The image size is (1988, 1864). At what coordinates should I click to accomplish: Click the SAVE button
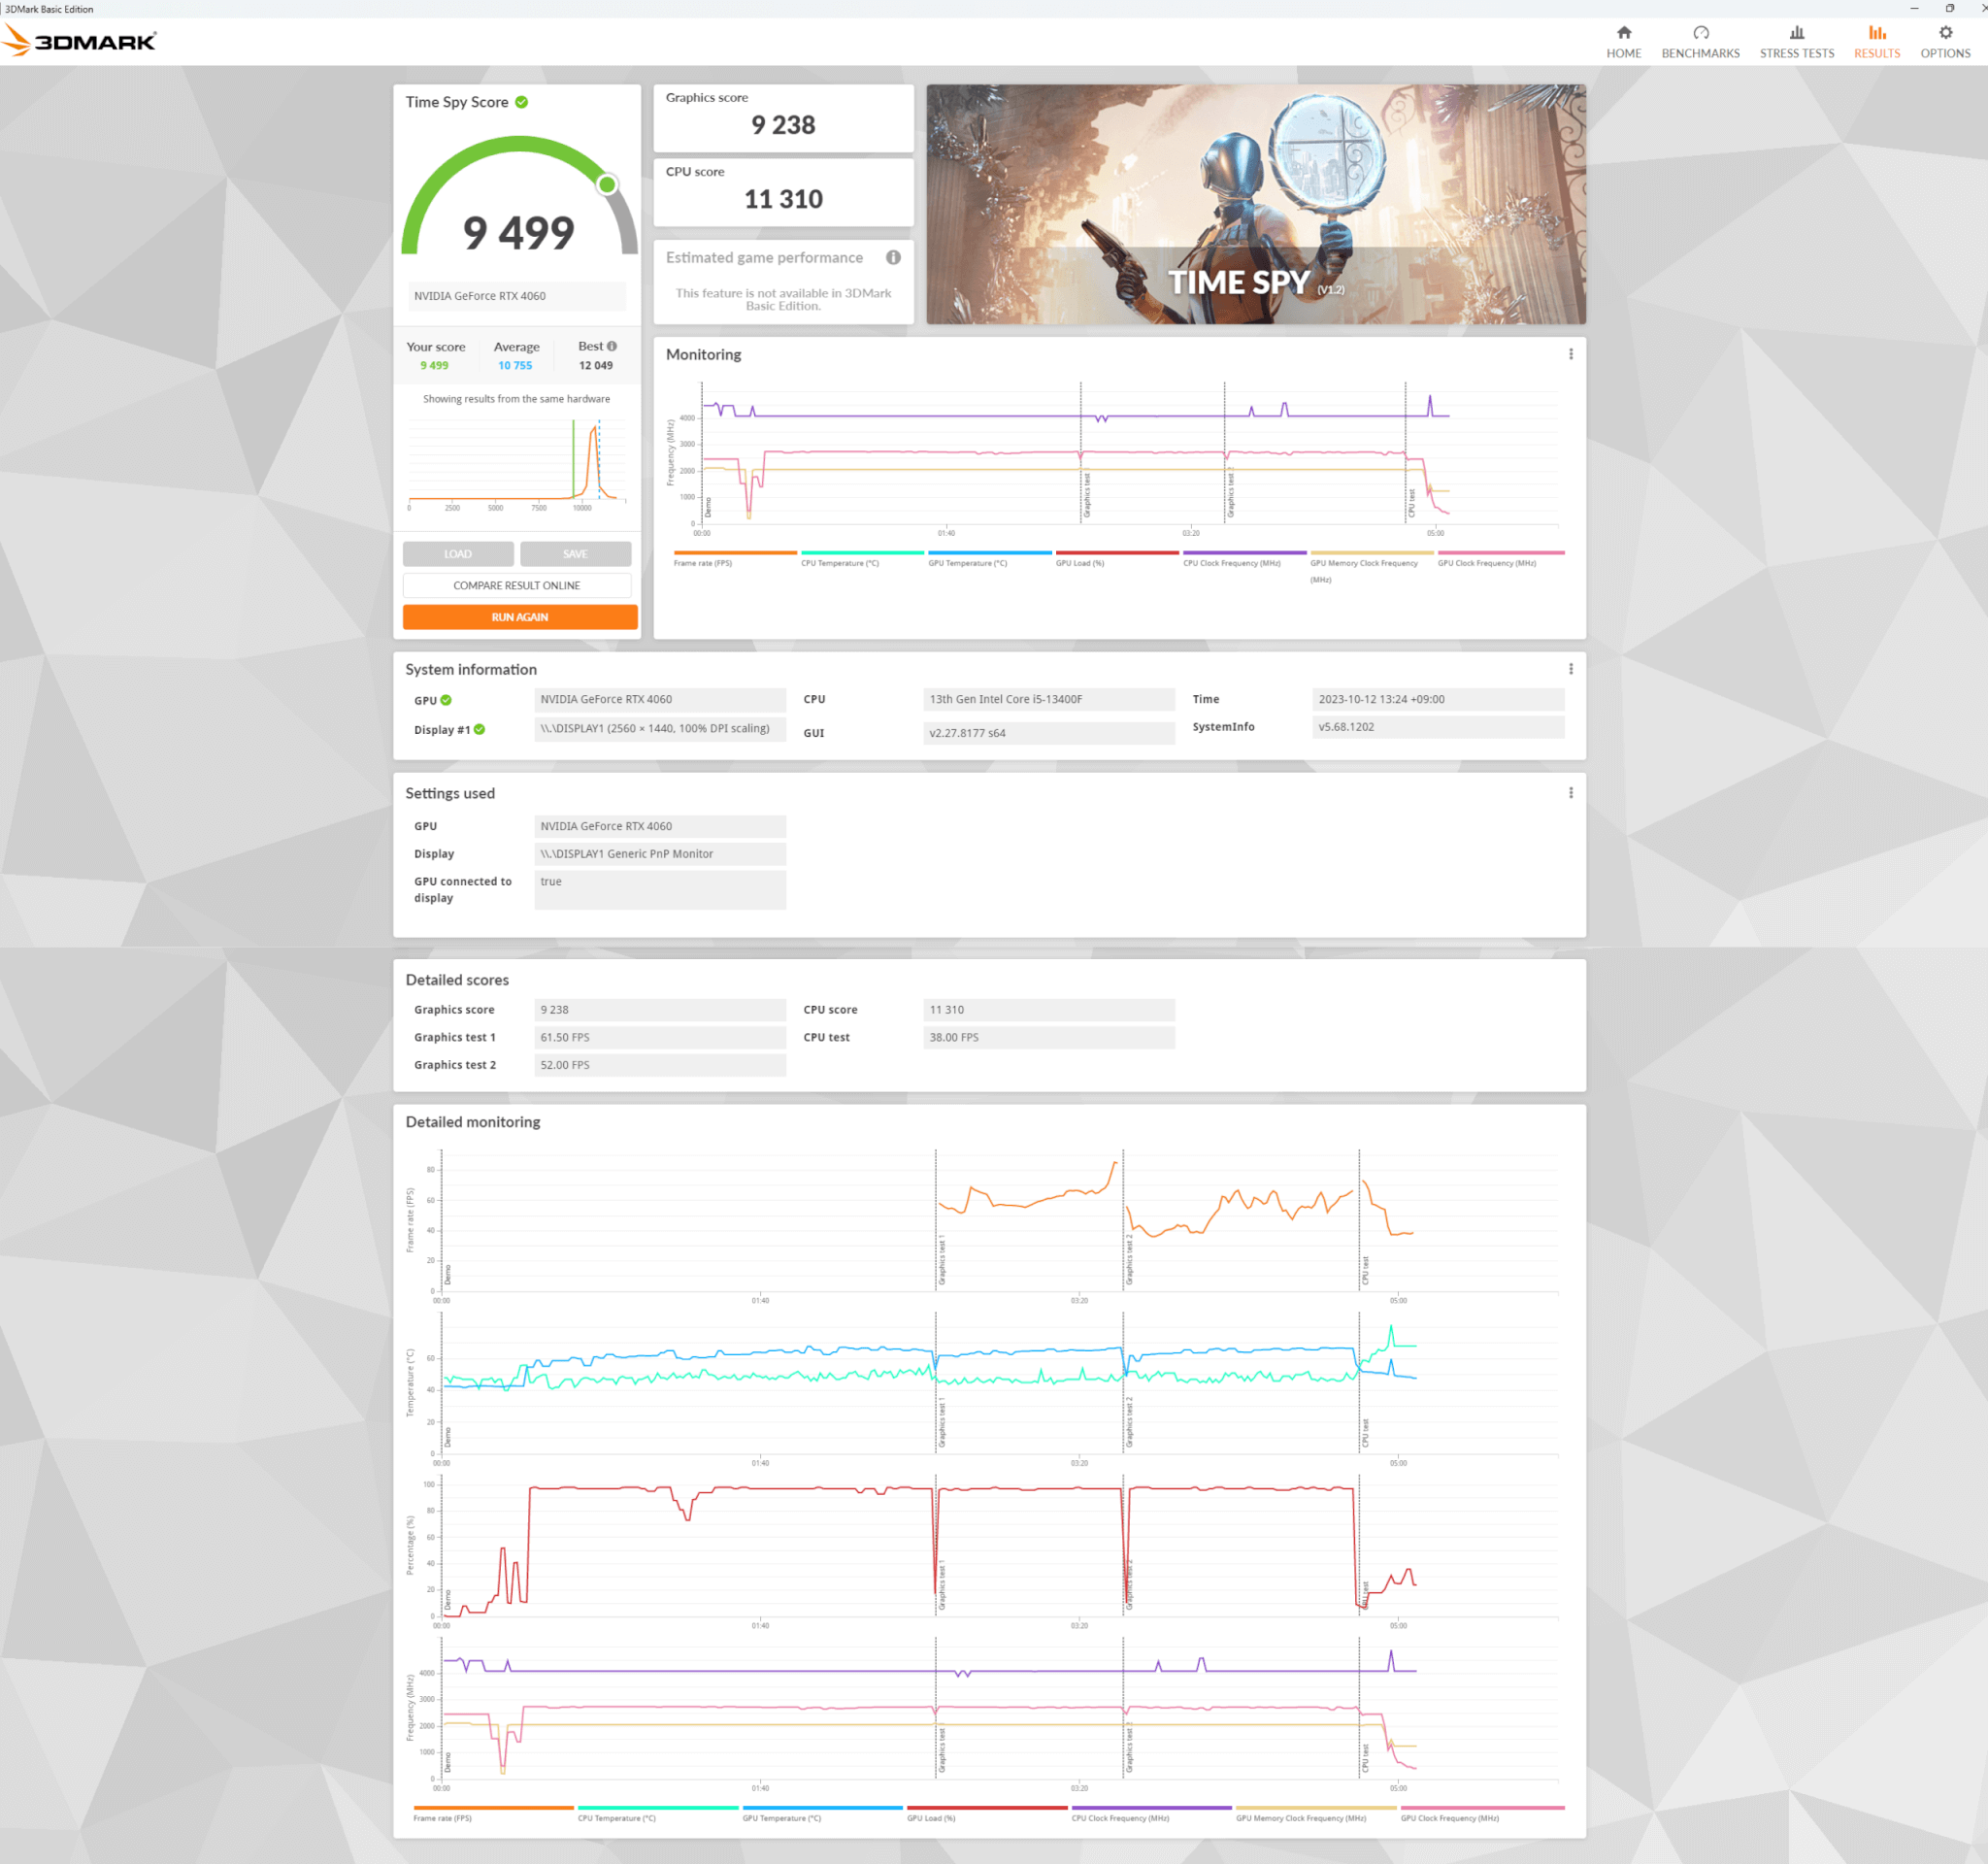pyautogui.click(x=575, y=554)
